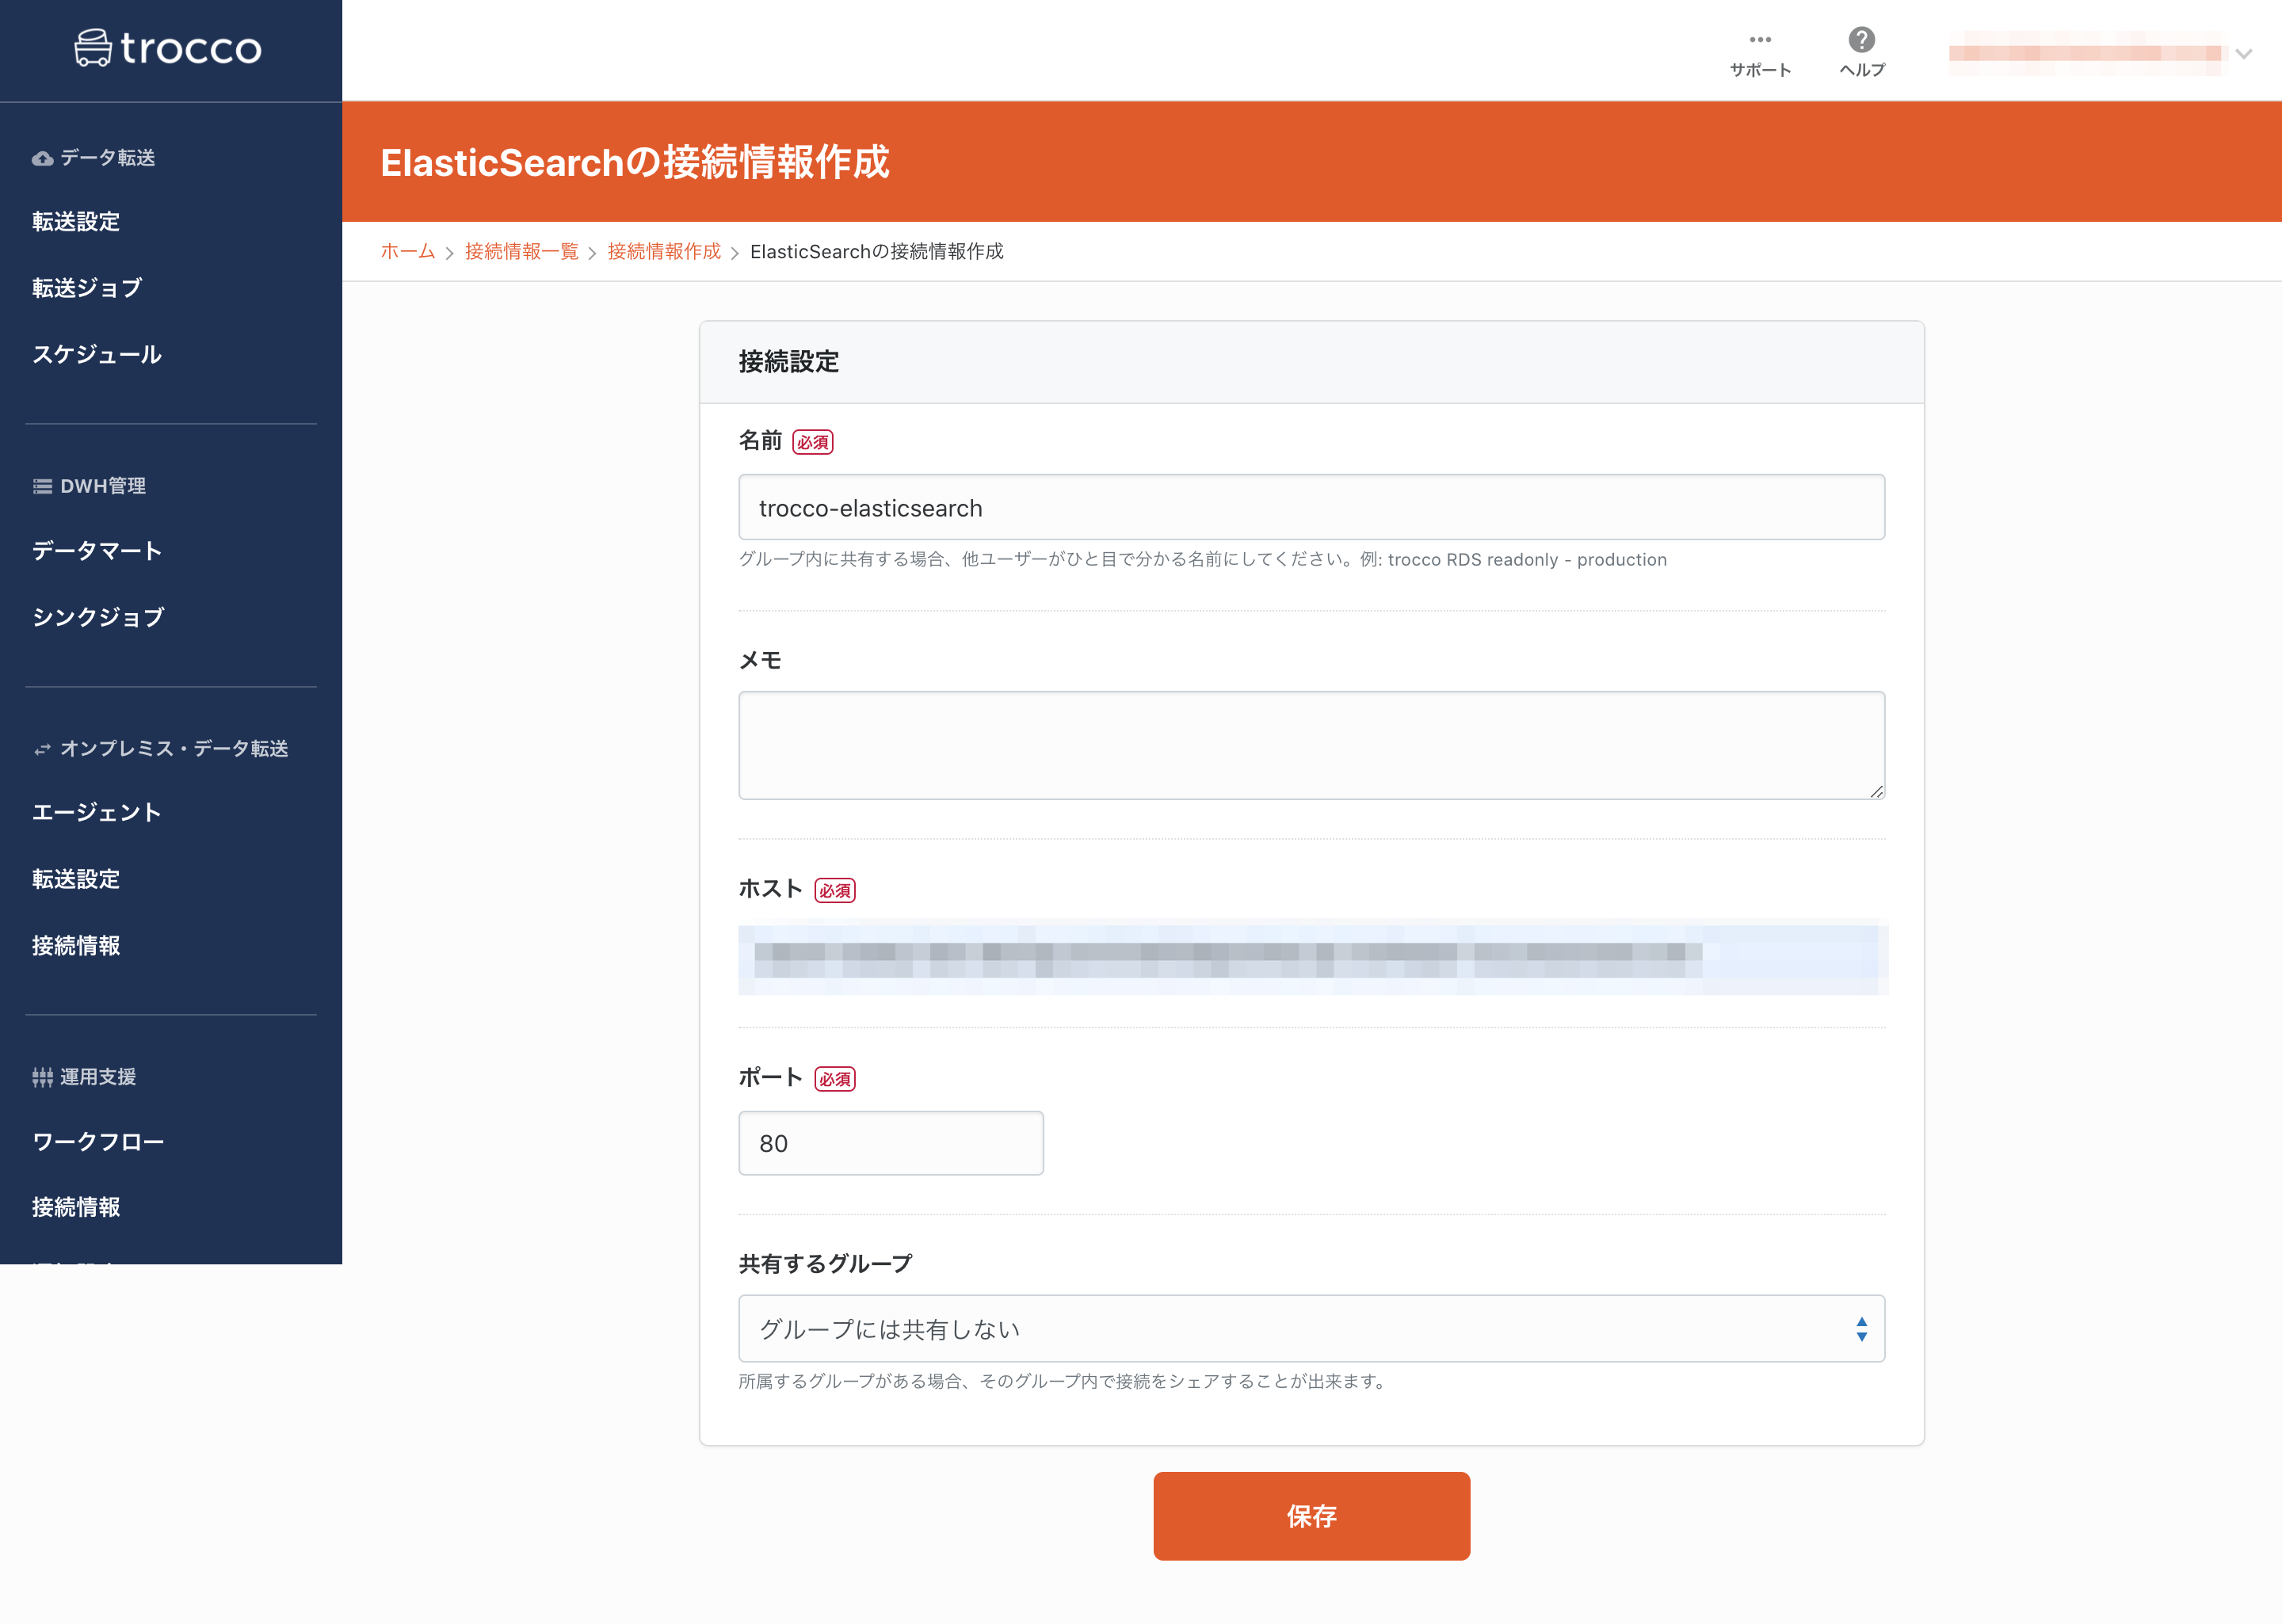Open シンクジョブ in sidebar
2282x1624 pixels.
98,618
